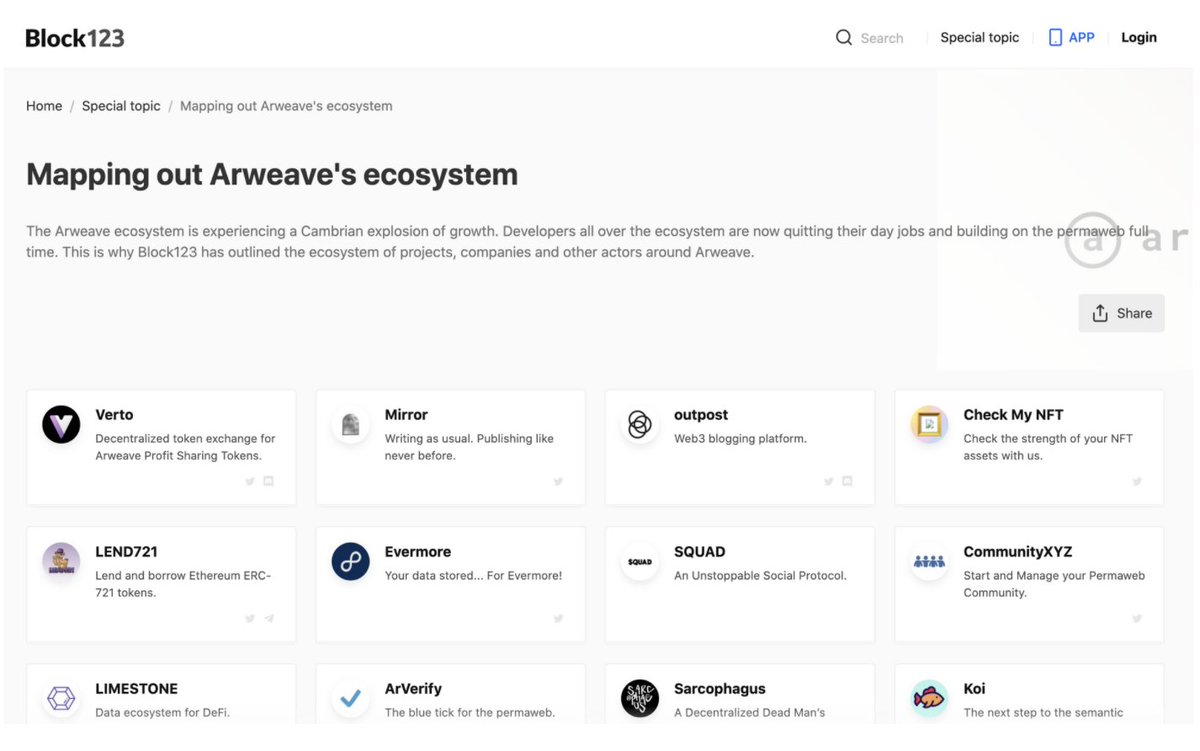Screen dimensions: 1200x751
Task: Click the phone icon next to APP
Action: [x=1055, y=38]
